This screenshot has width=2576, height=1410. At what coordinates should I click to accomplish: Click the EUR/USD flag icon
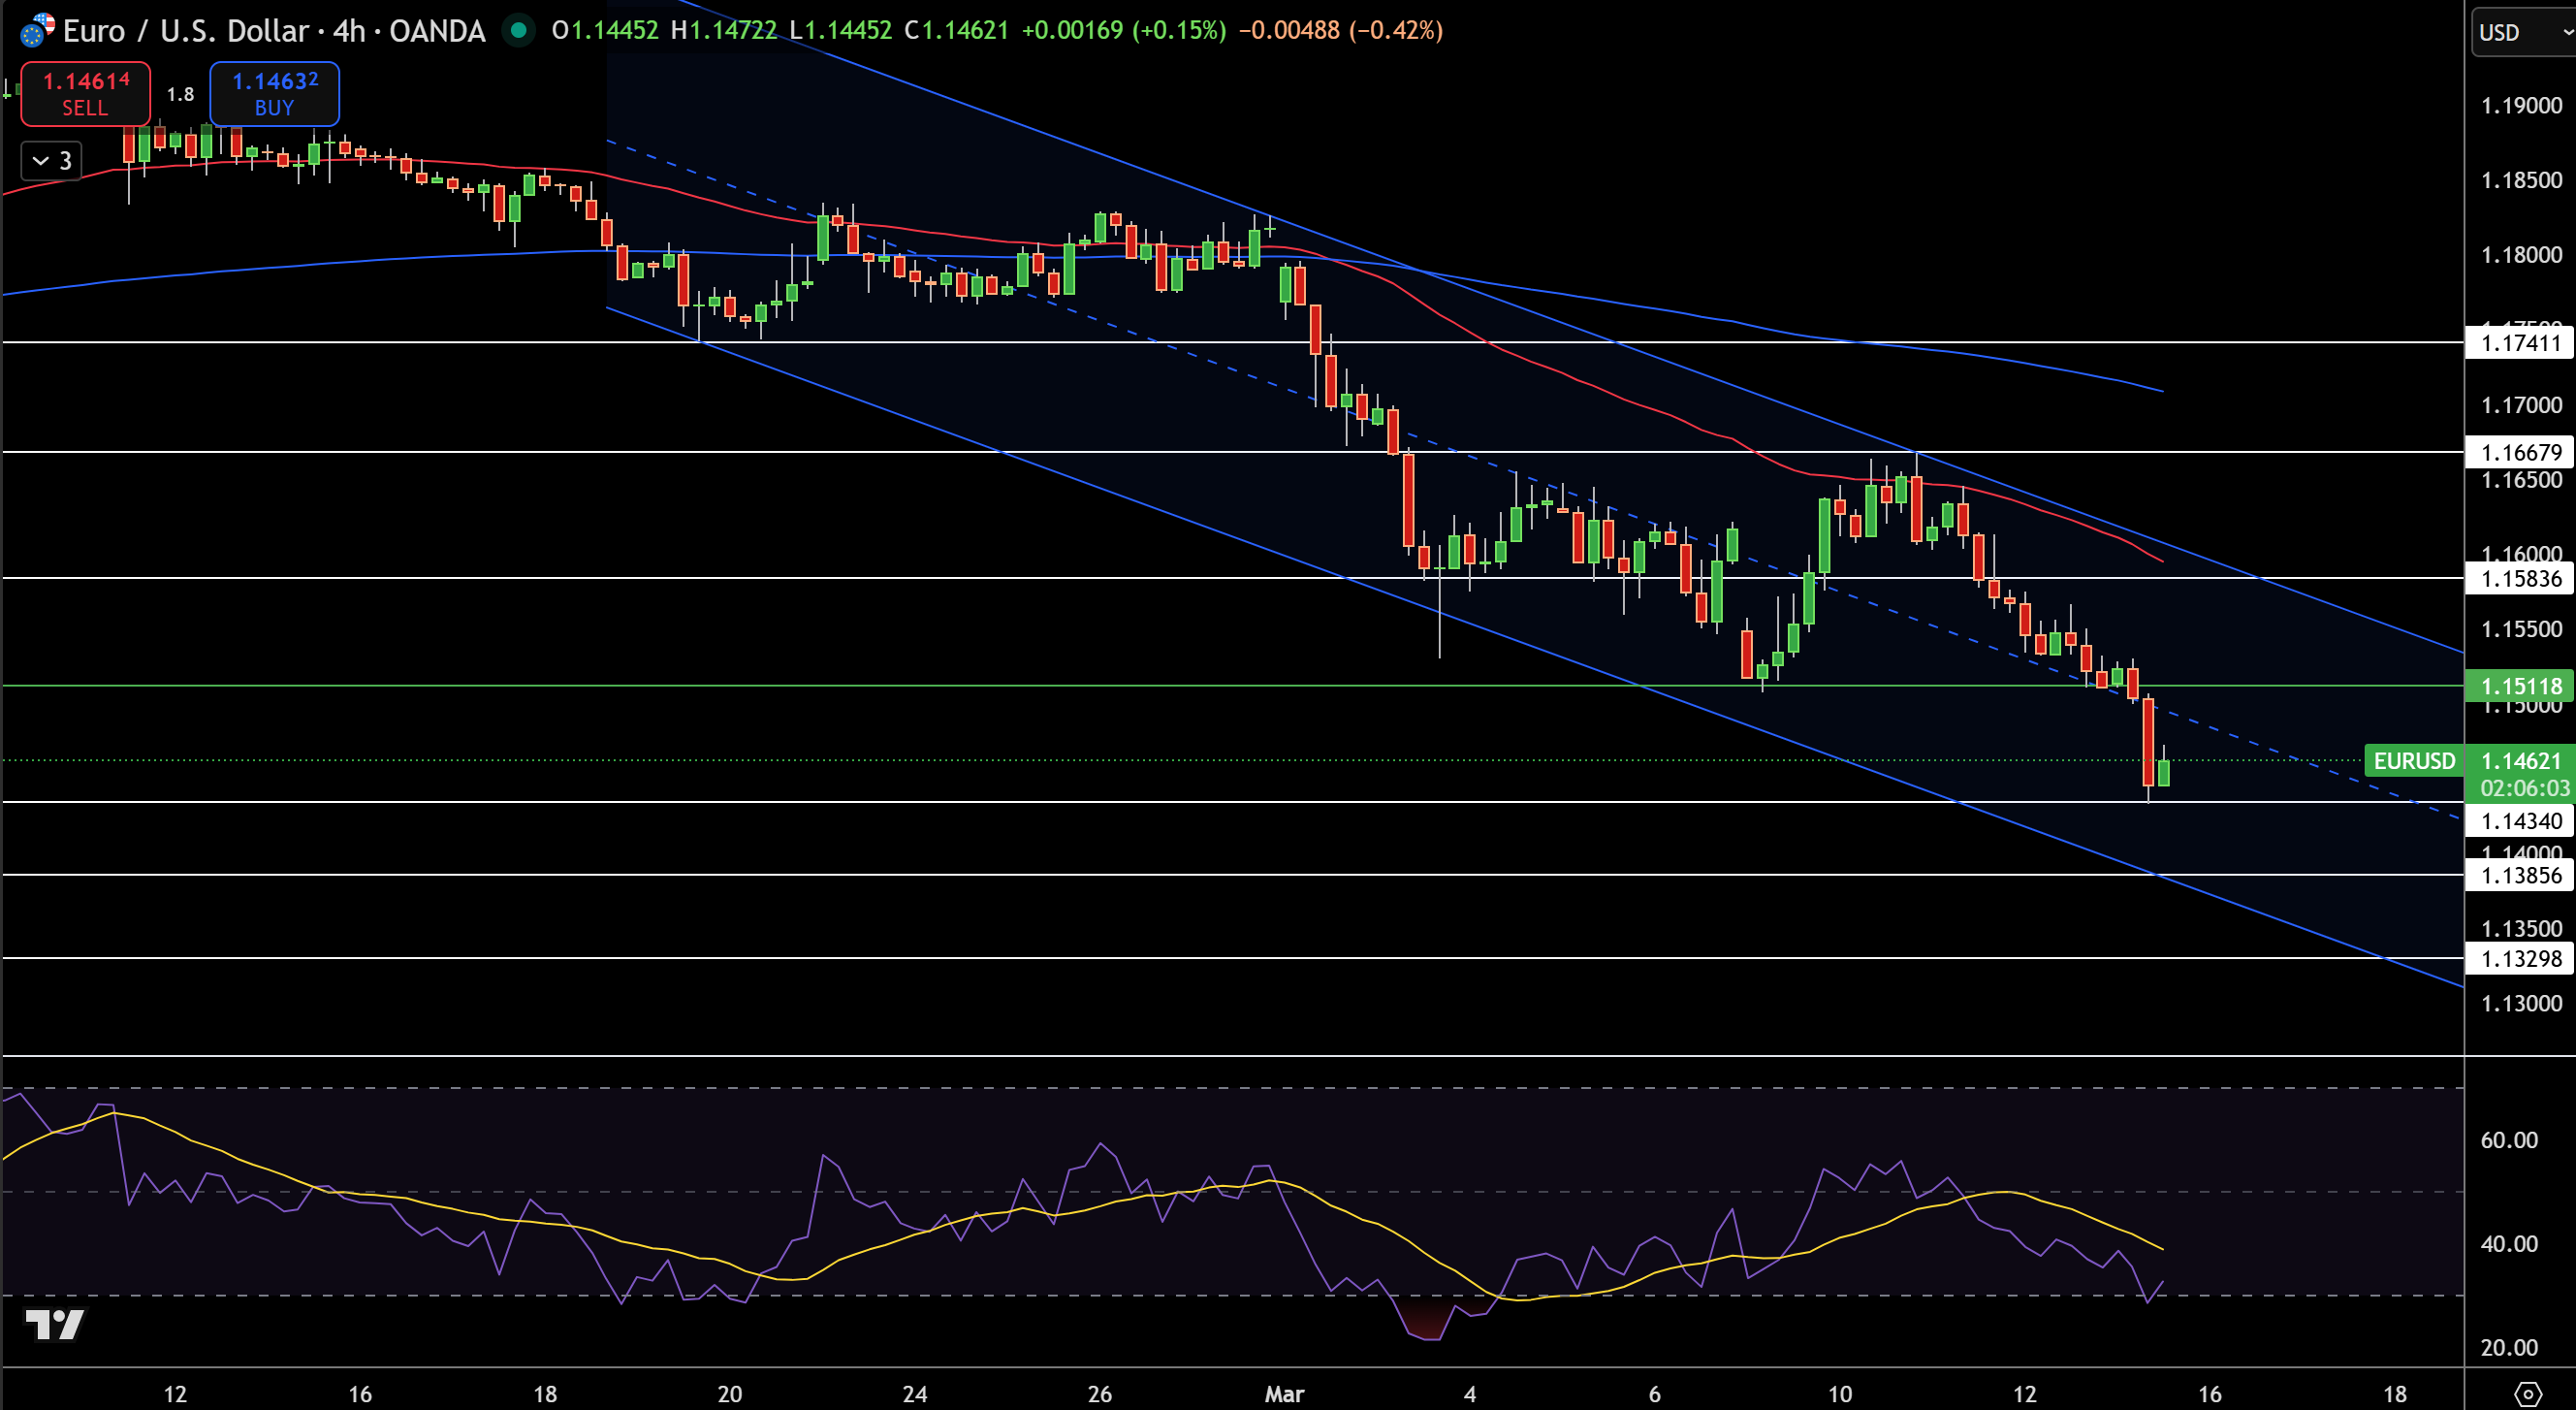37,31
